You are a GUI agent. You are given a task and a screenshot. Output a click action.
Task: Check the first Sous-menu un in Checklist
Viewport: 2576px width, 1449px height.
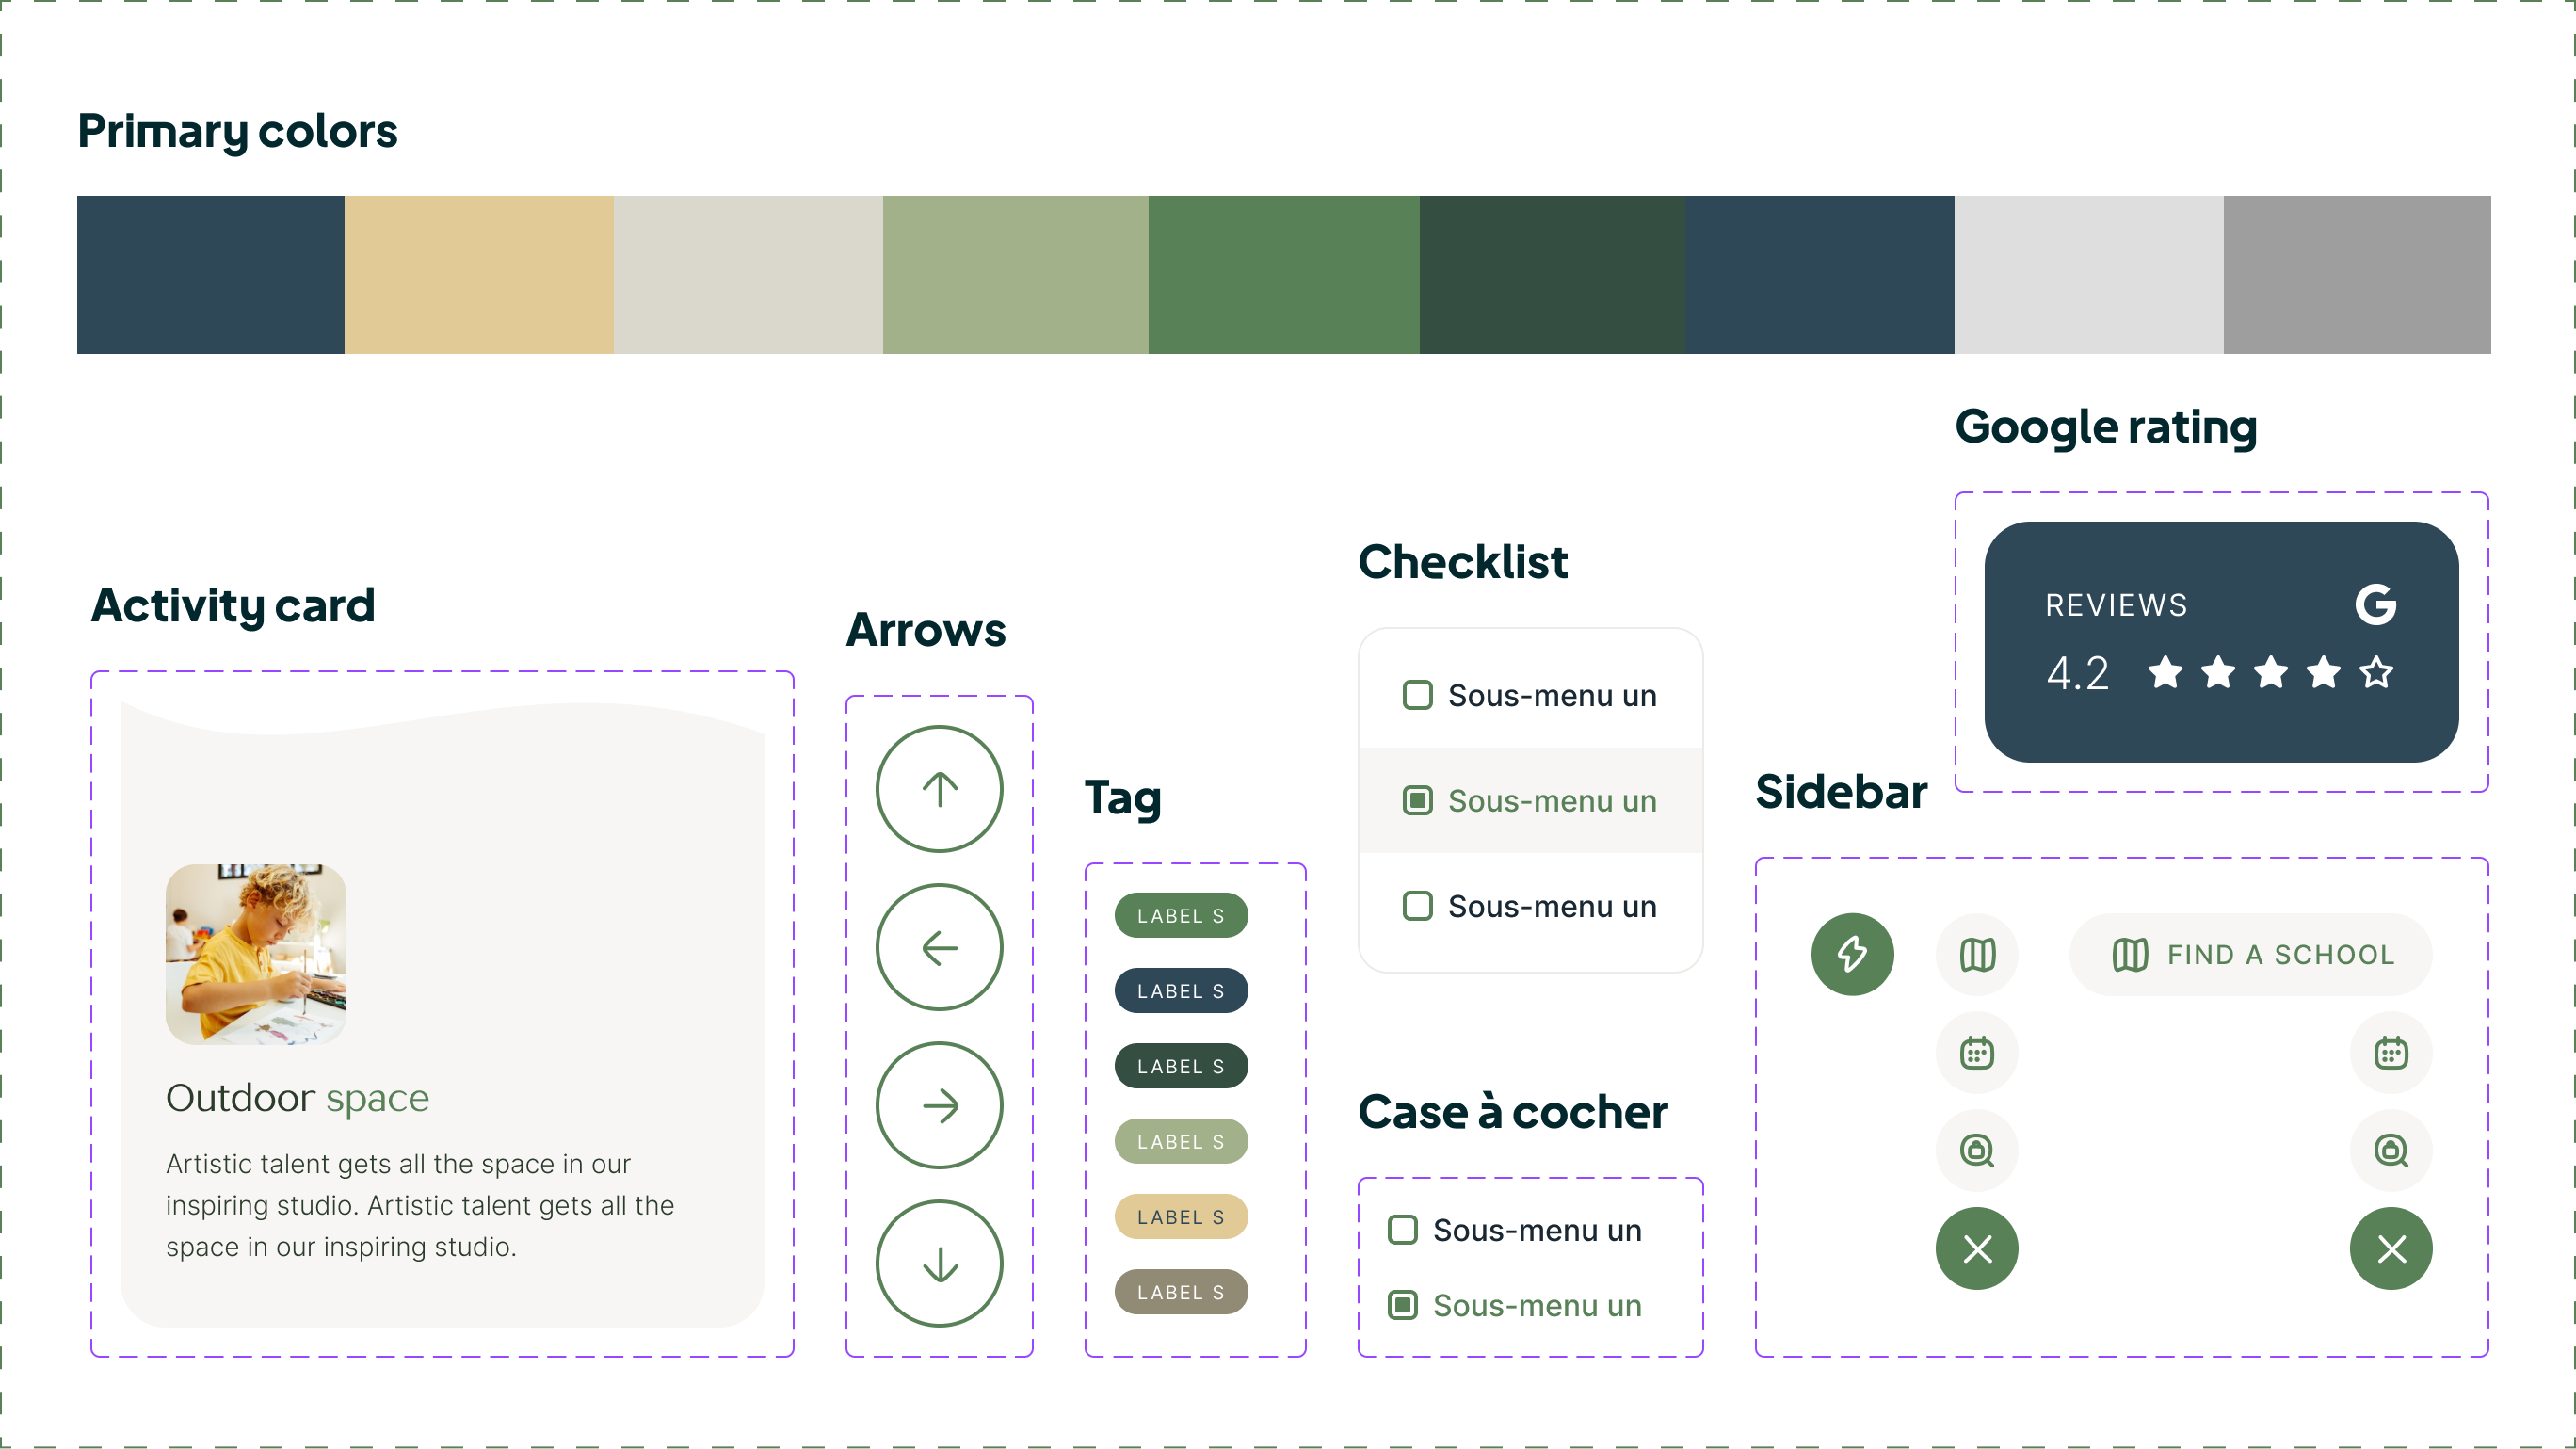coord(1417,695)
